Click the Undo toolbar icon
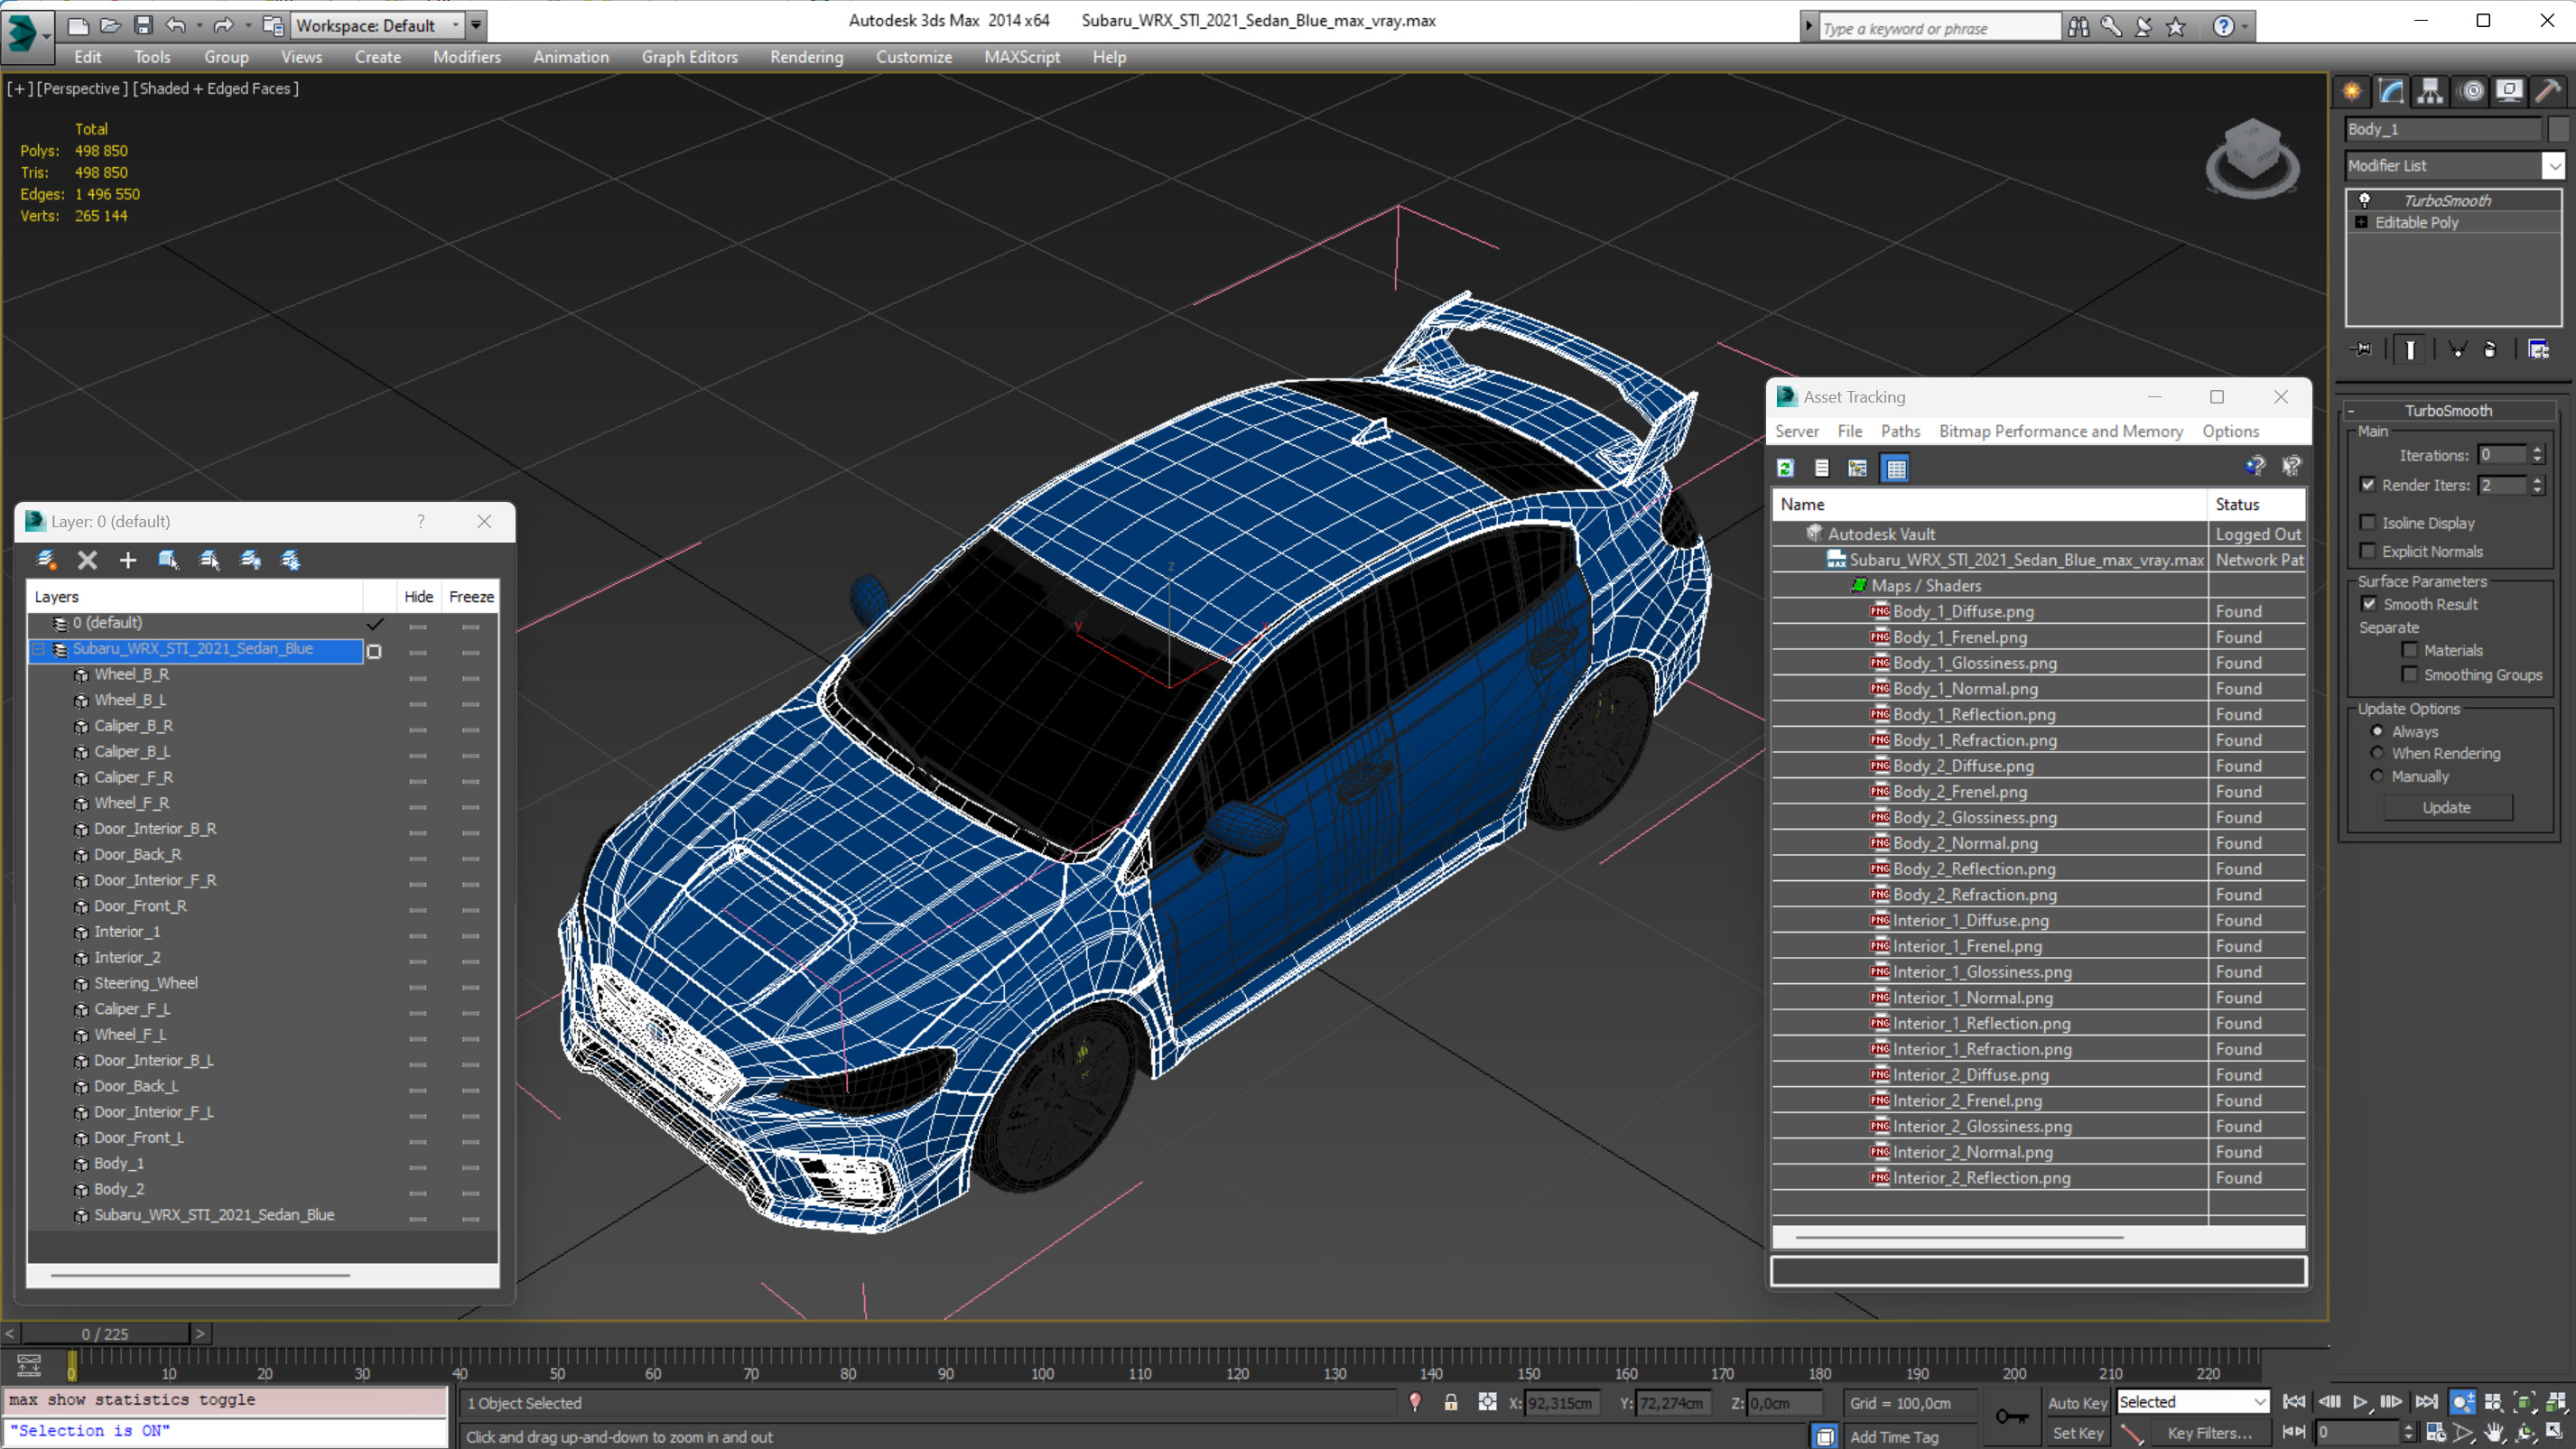Viewport: 2576px width, 1449px height. pos(176,26)
